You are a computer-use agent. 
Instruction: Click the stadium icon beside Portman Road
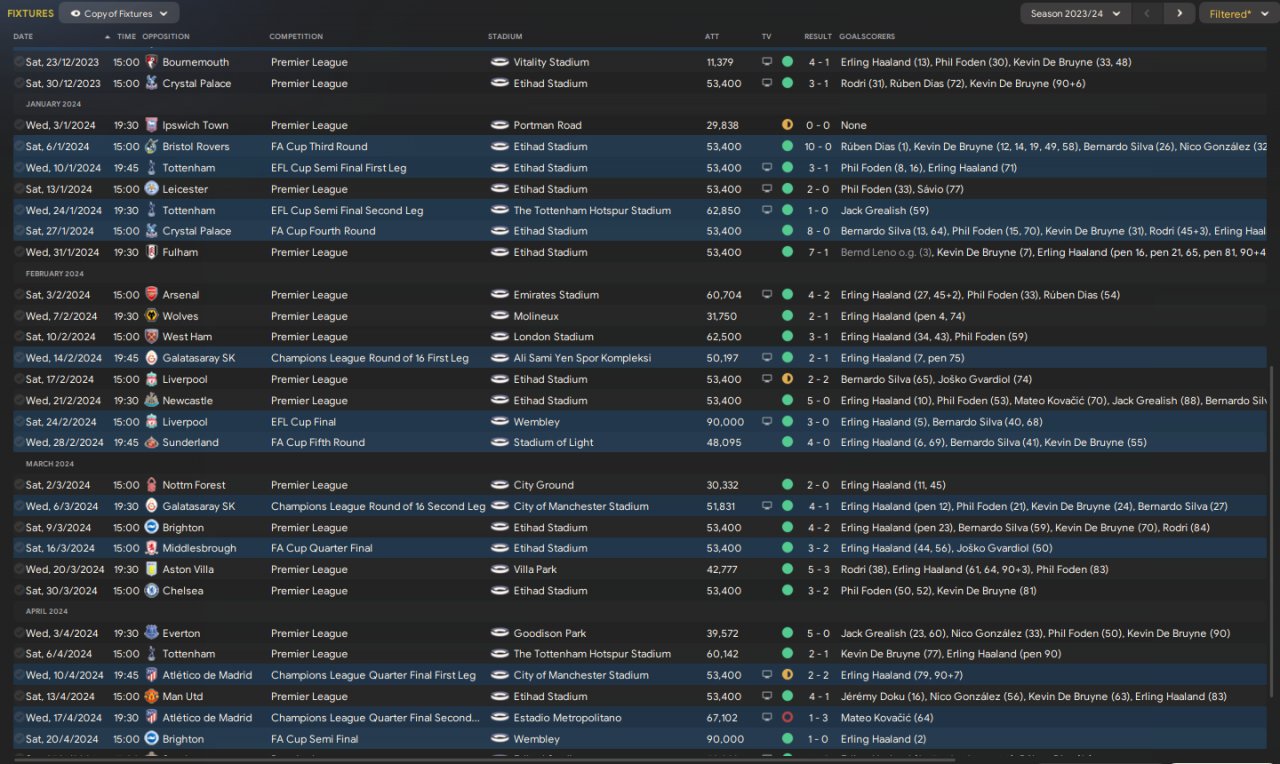click(500, 125)
